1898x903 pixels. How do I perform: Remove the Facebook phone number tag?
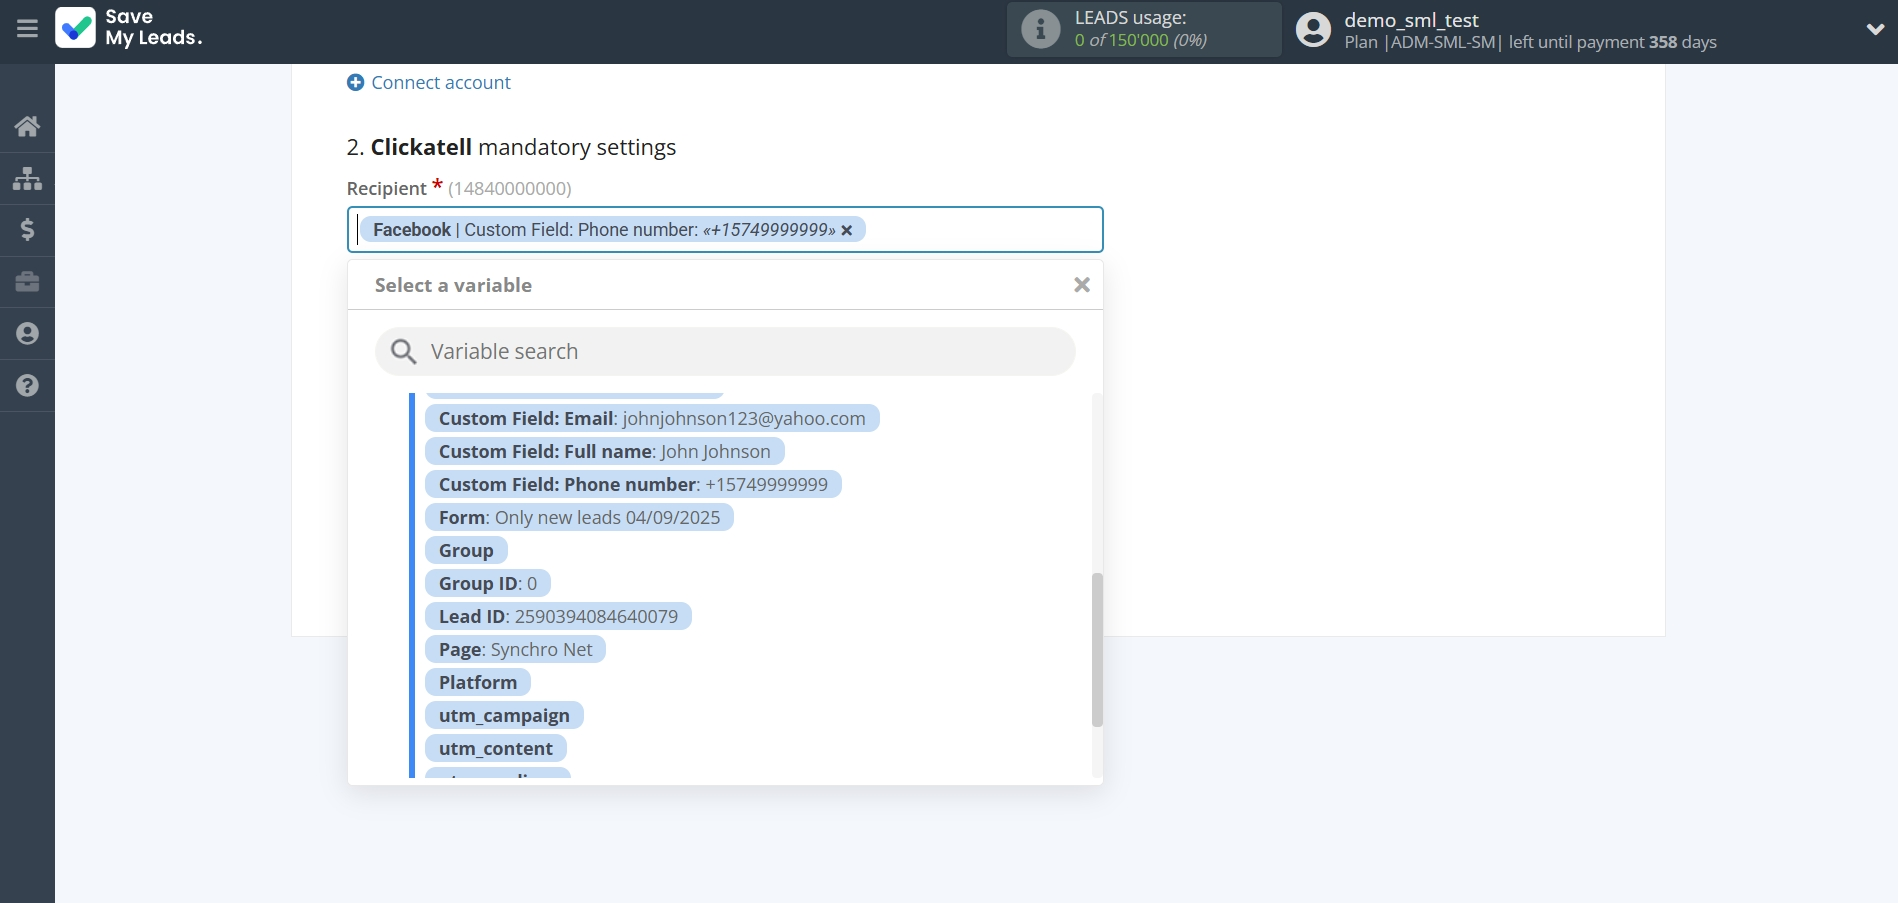(847, 231)
